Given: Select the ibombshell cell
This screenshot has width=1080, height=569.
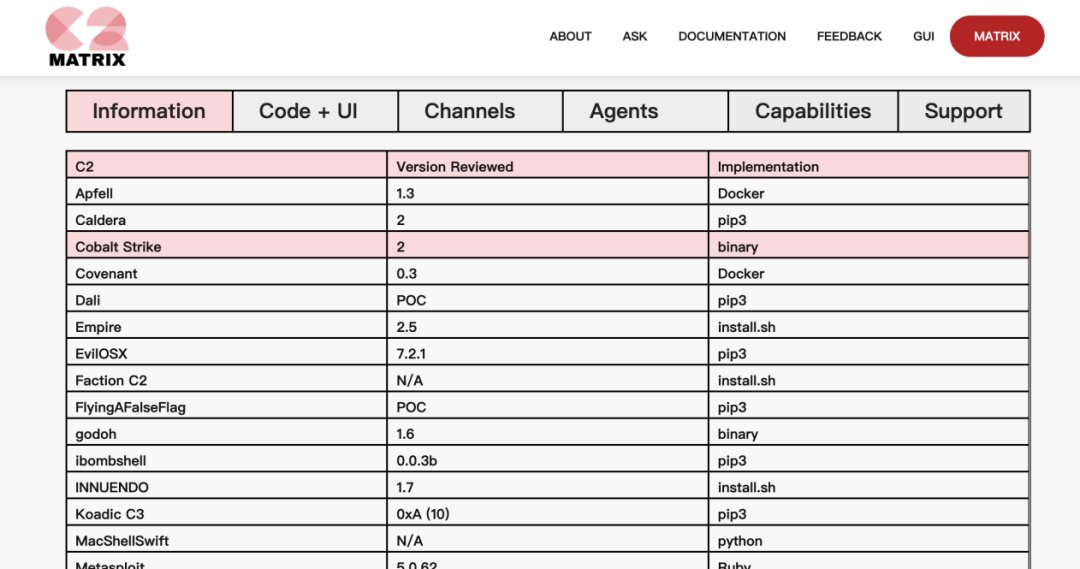Looking at the screenshot, I should point(227,460).
